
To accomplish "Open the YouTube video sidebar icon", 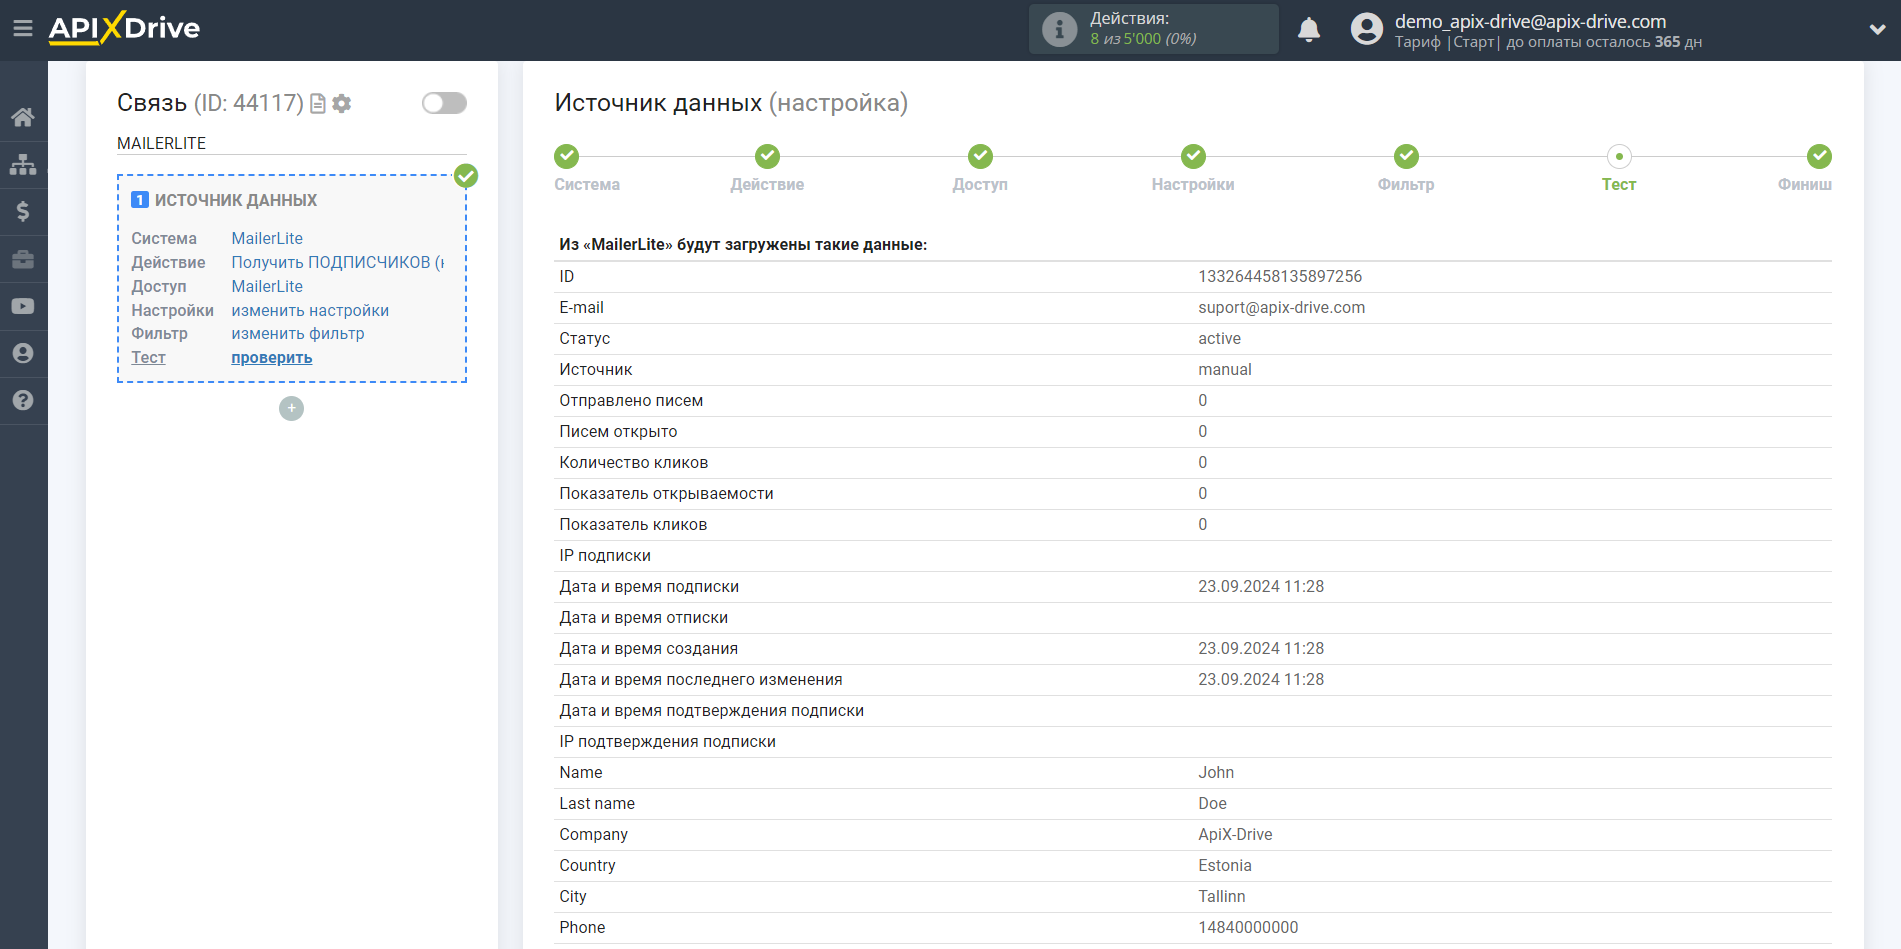I will pos(23,306).
